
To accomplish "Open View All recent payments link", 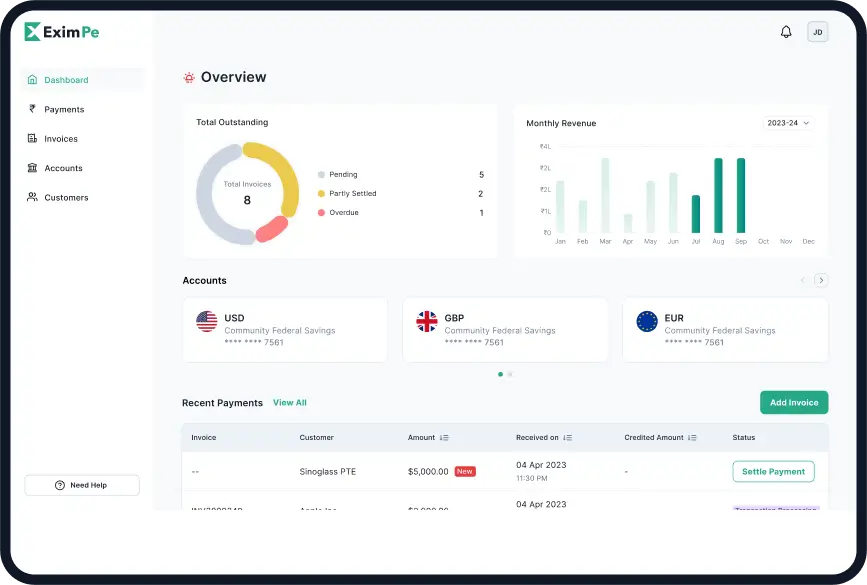I will pos(290,403).
